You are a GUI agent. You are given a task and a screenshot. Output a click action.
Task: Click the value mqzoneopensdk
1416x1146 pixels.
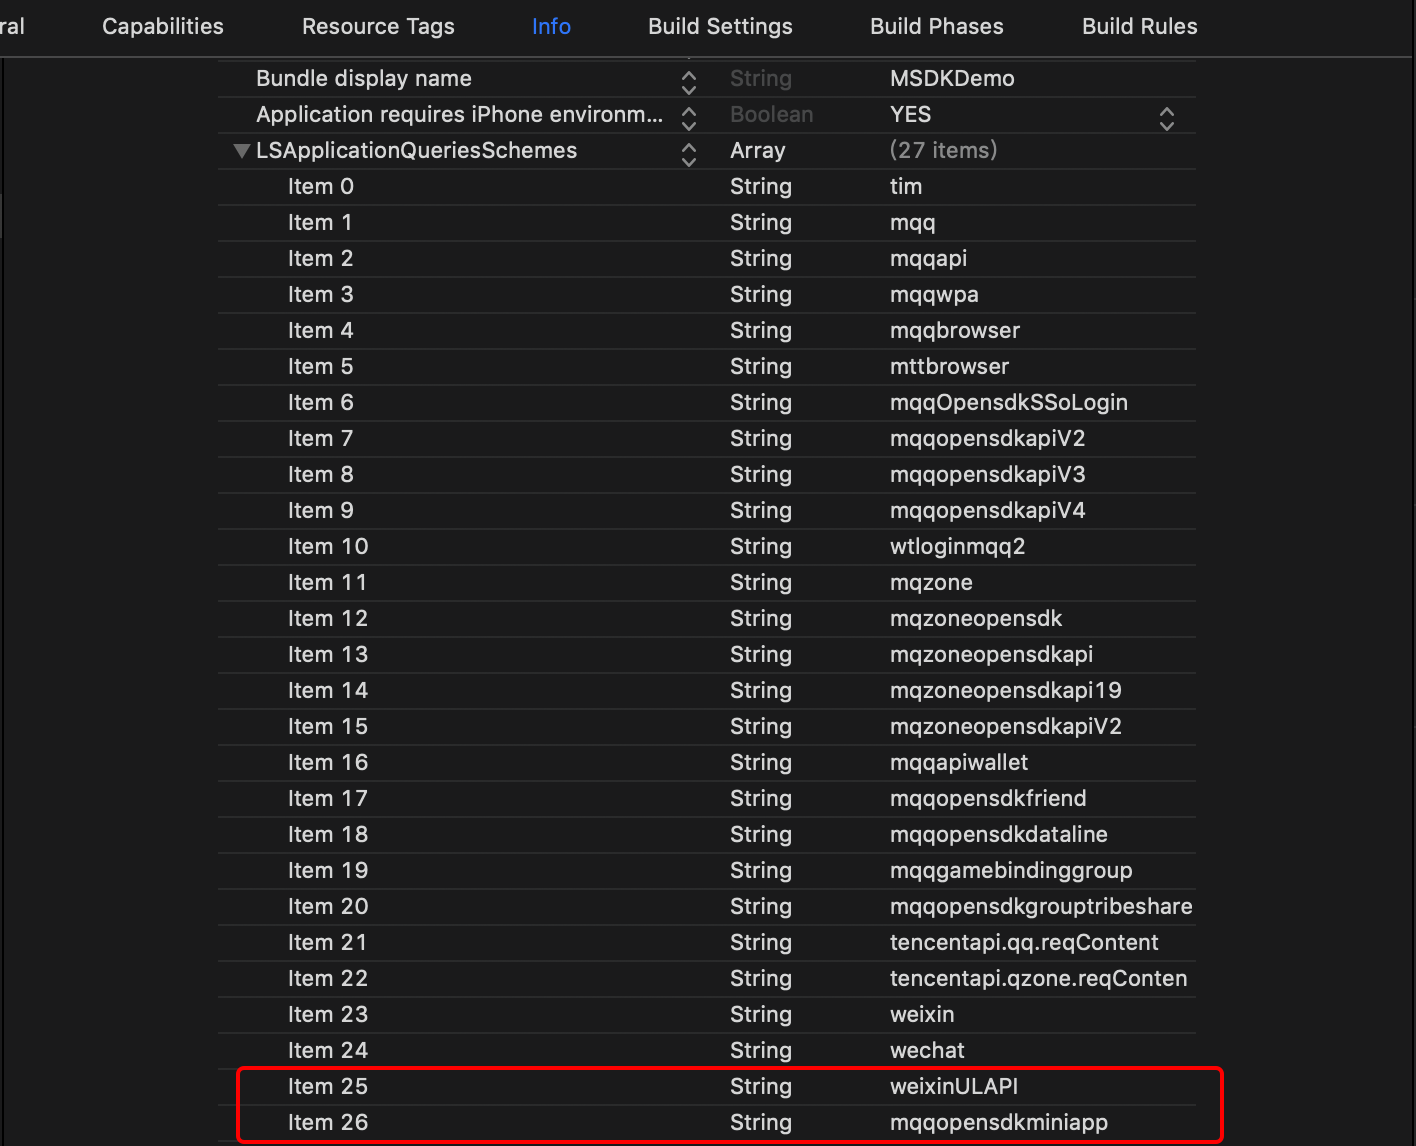[x=976, y=619]
